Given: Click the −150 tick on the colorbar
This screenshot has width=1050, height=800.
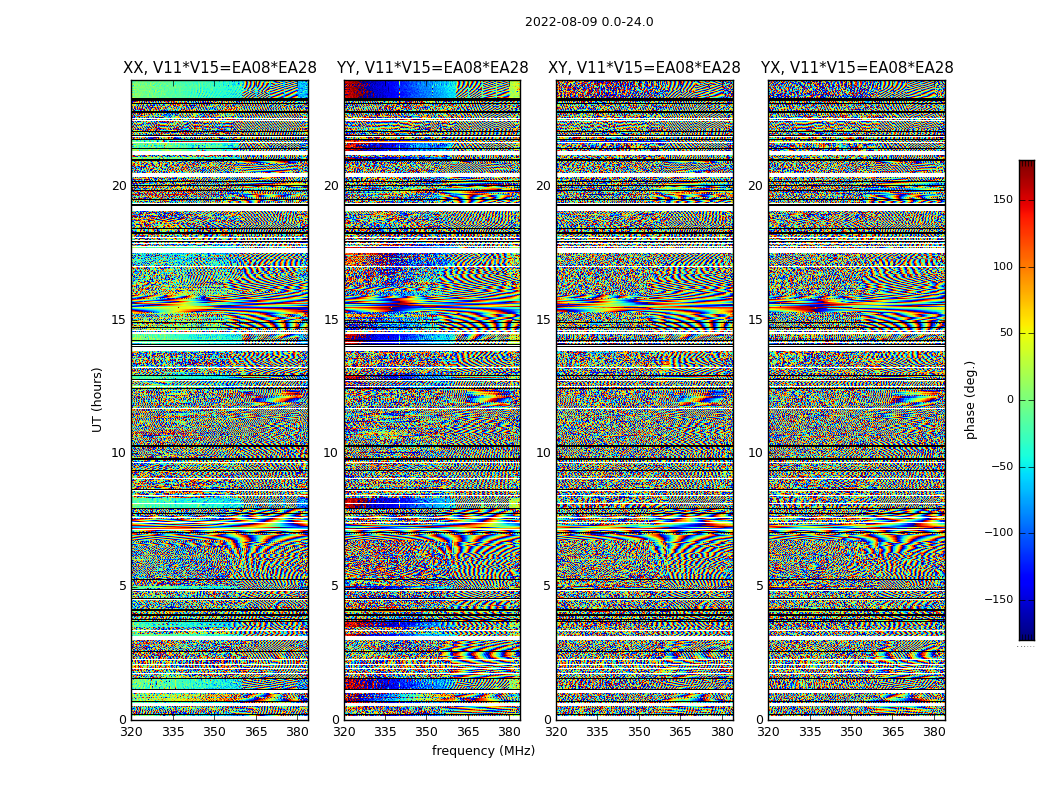Looking at the screenshot, I should tap(999, 599).
